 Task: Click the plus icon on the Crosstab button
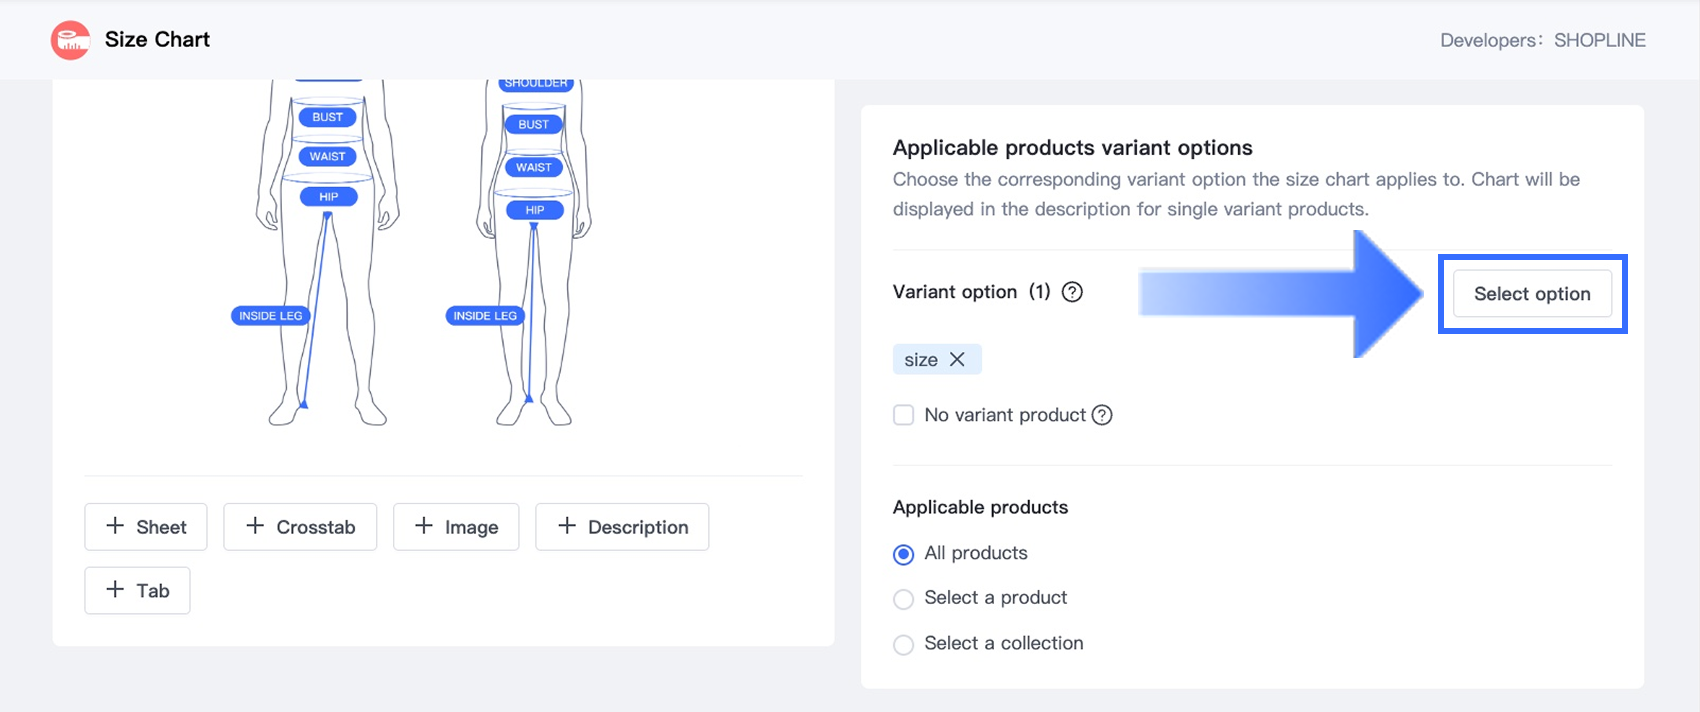255,526
